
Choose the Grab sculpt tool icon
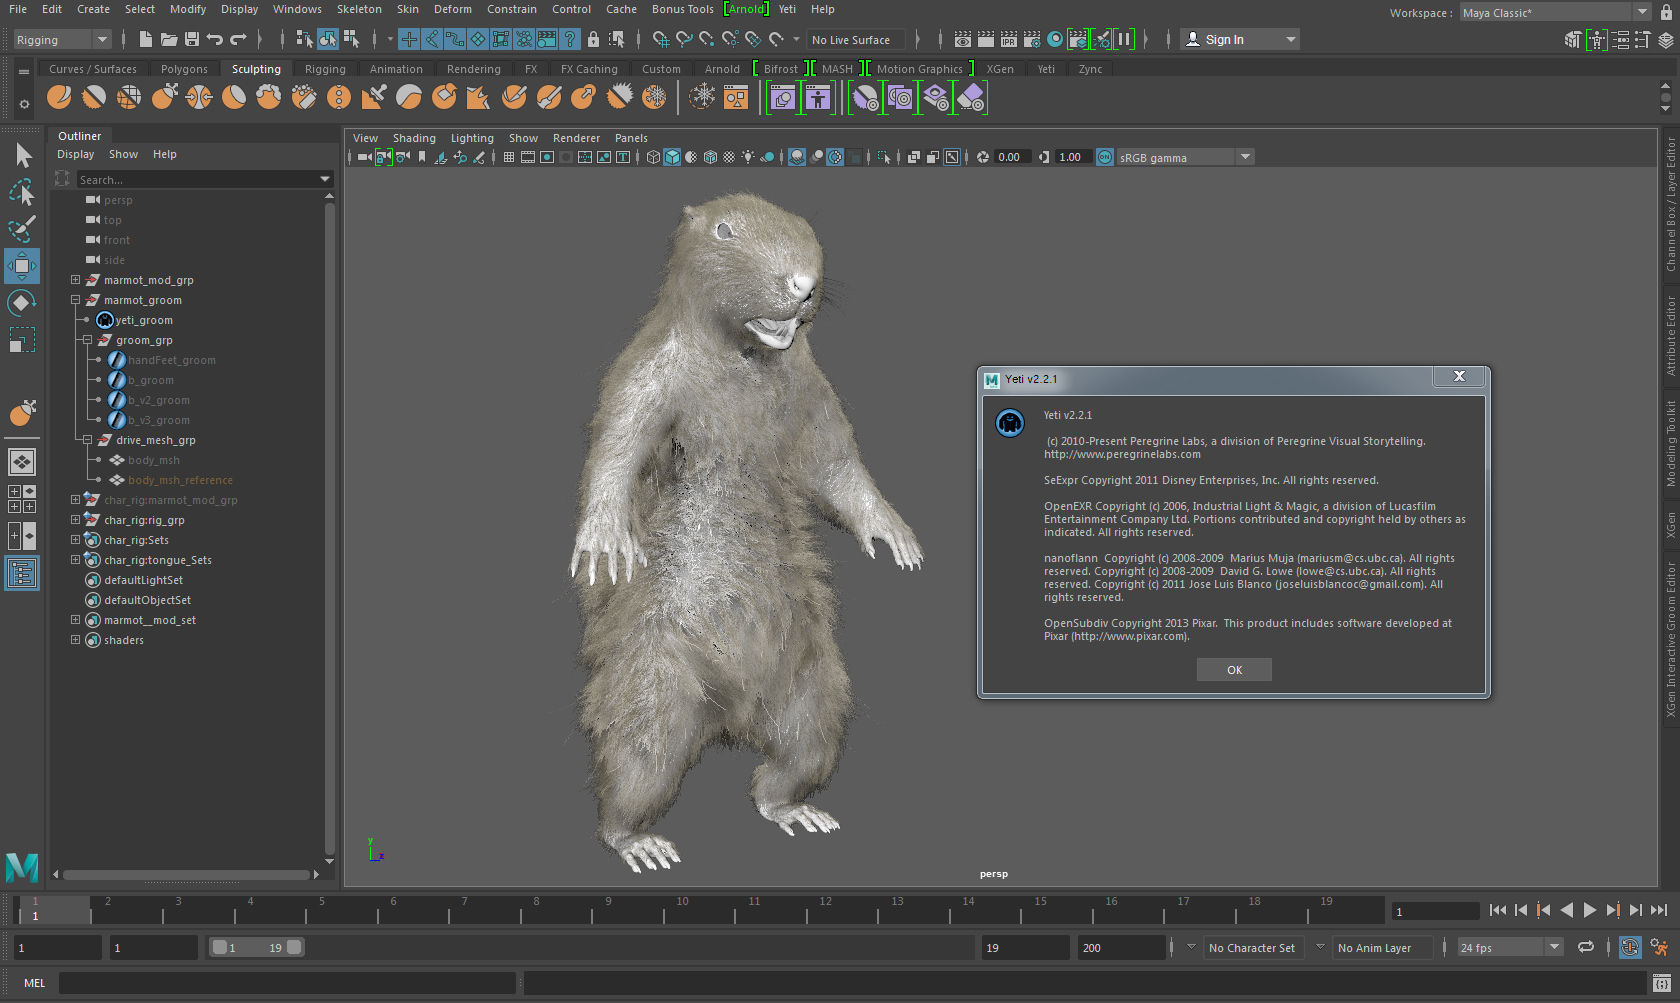pos(164,97)
